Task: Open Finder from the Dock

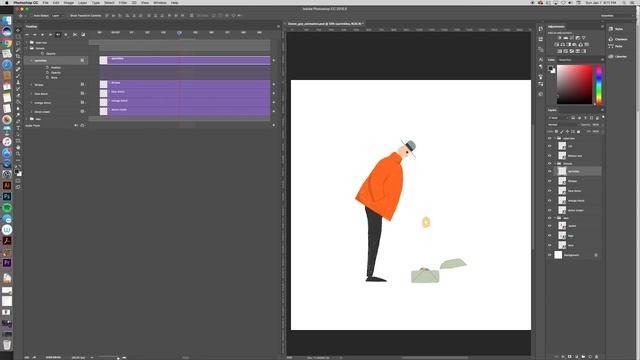Action: point(7,20)
